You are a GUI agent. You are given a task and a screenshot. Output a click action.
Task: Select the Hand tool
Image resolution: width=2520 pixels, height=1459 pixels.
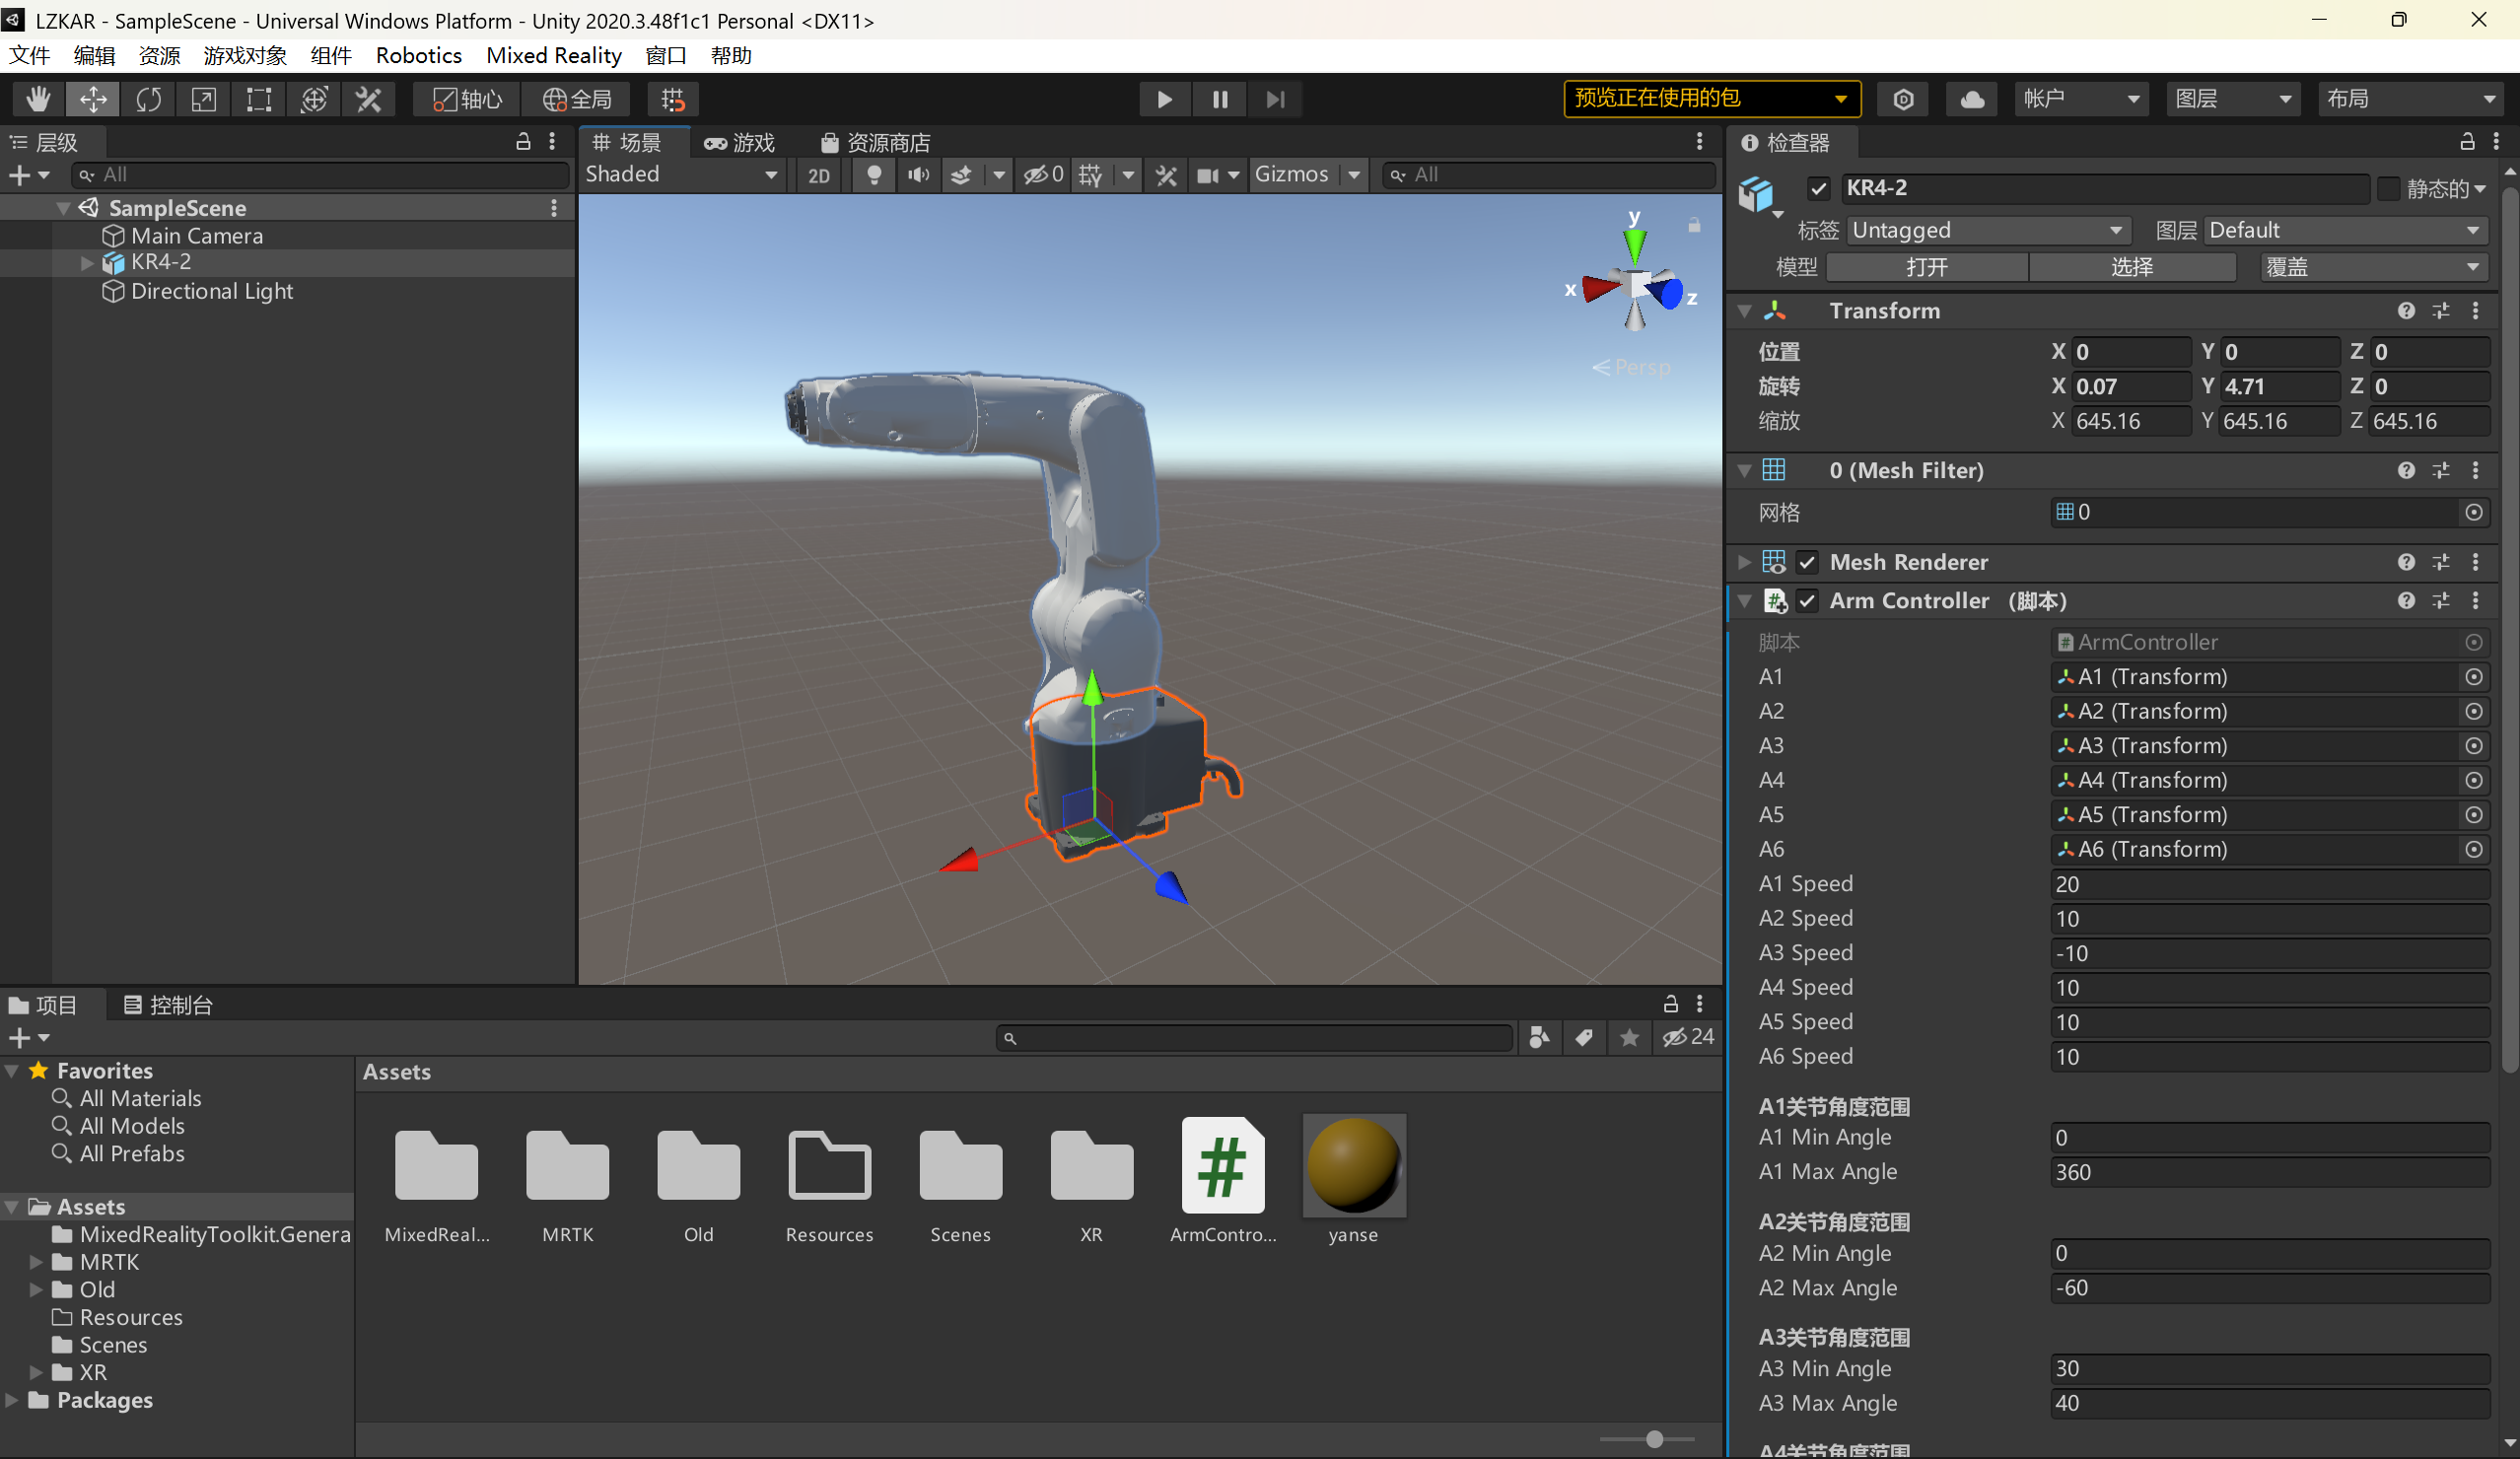point(38,99)
